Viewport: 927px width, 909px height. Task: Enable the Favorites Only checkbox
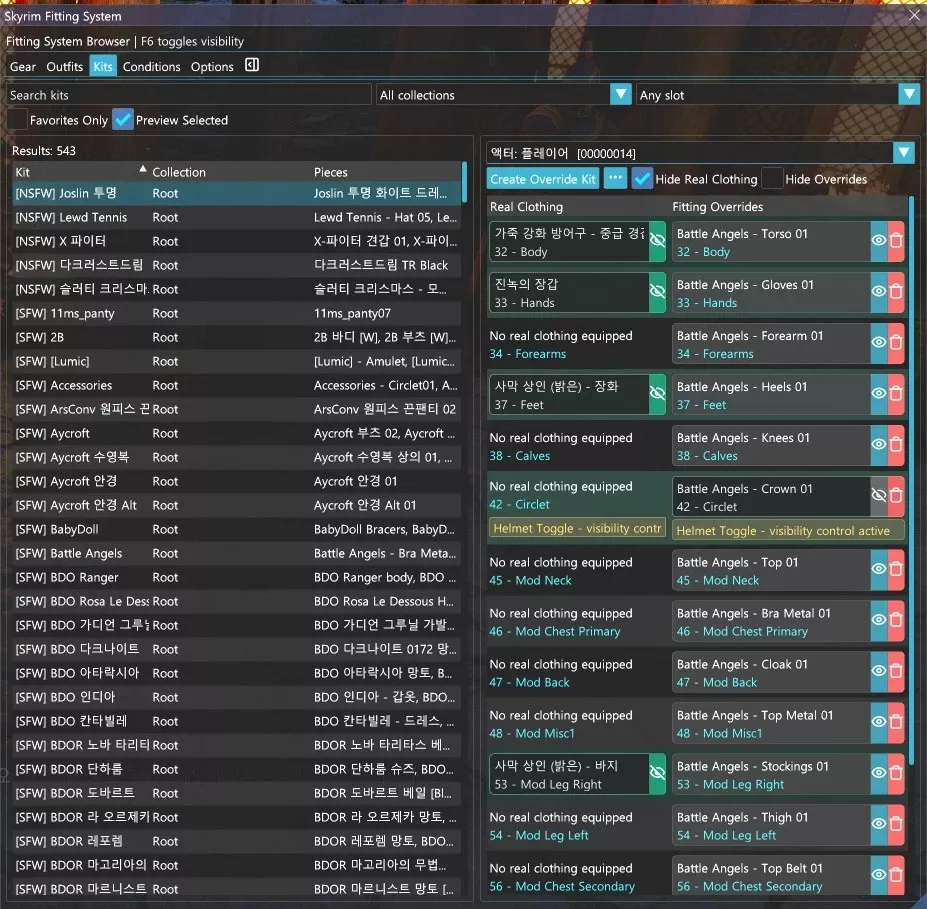click(18, 120)
